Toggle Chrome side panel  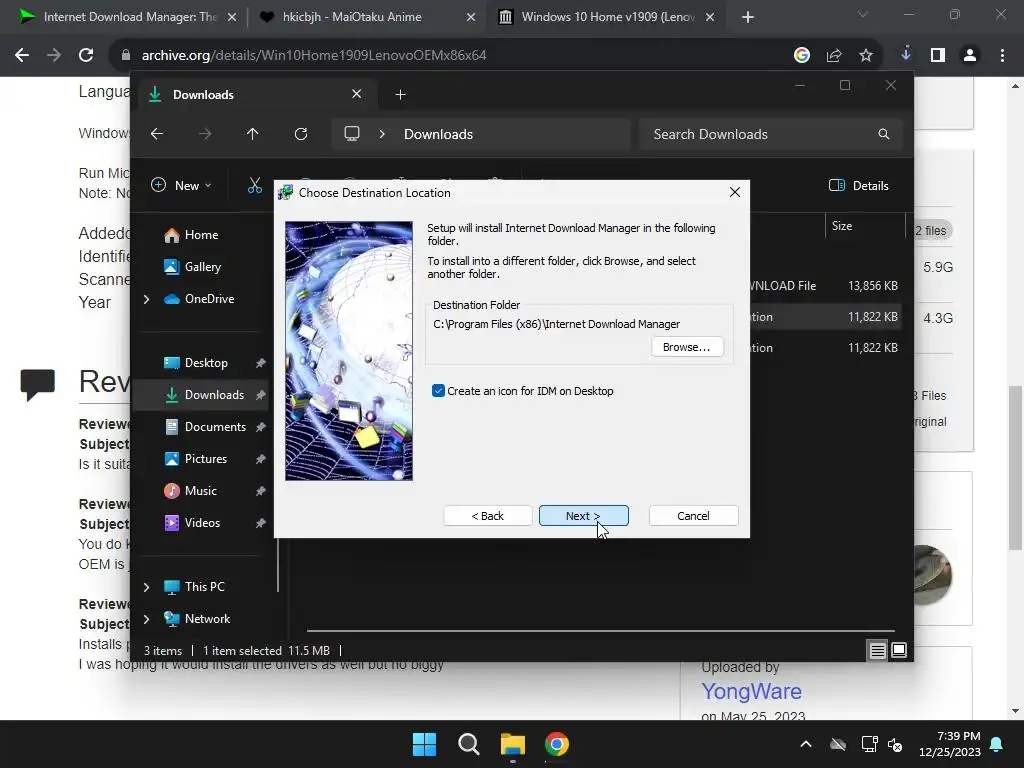click(x=938, y=56)
